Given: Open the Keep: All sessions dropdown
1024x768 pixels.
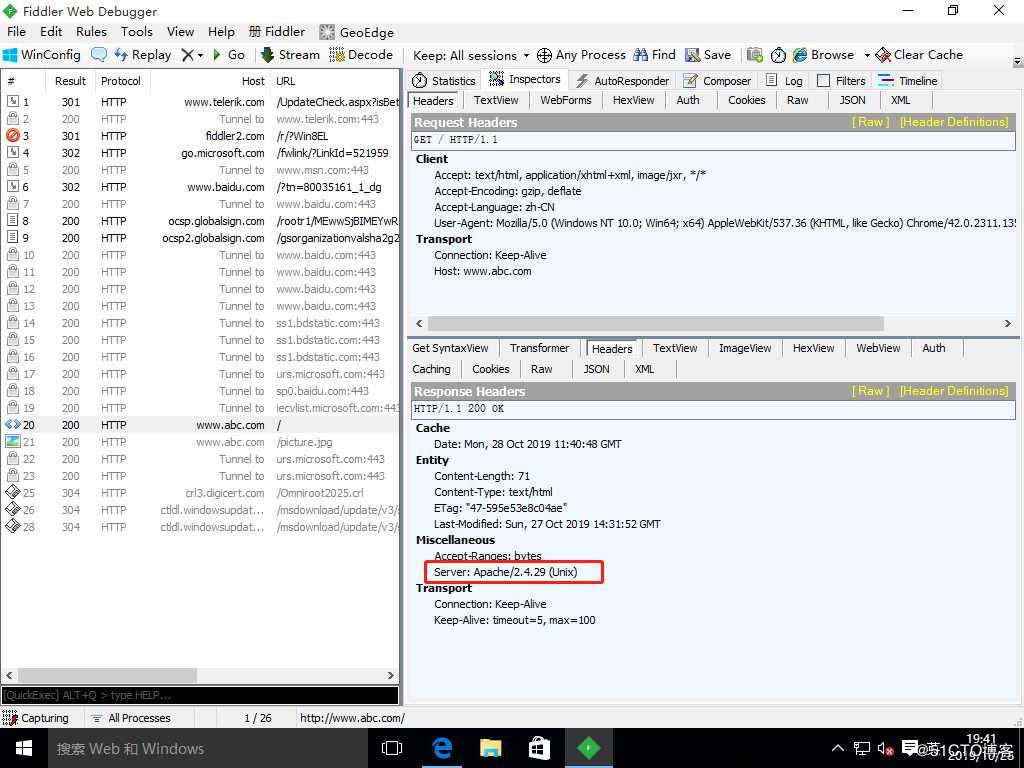Looking at the screenshot, I should point(471,56).
